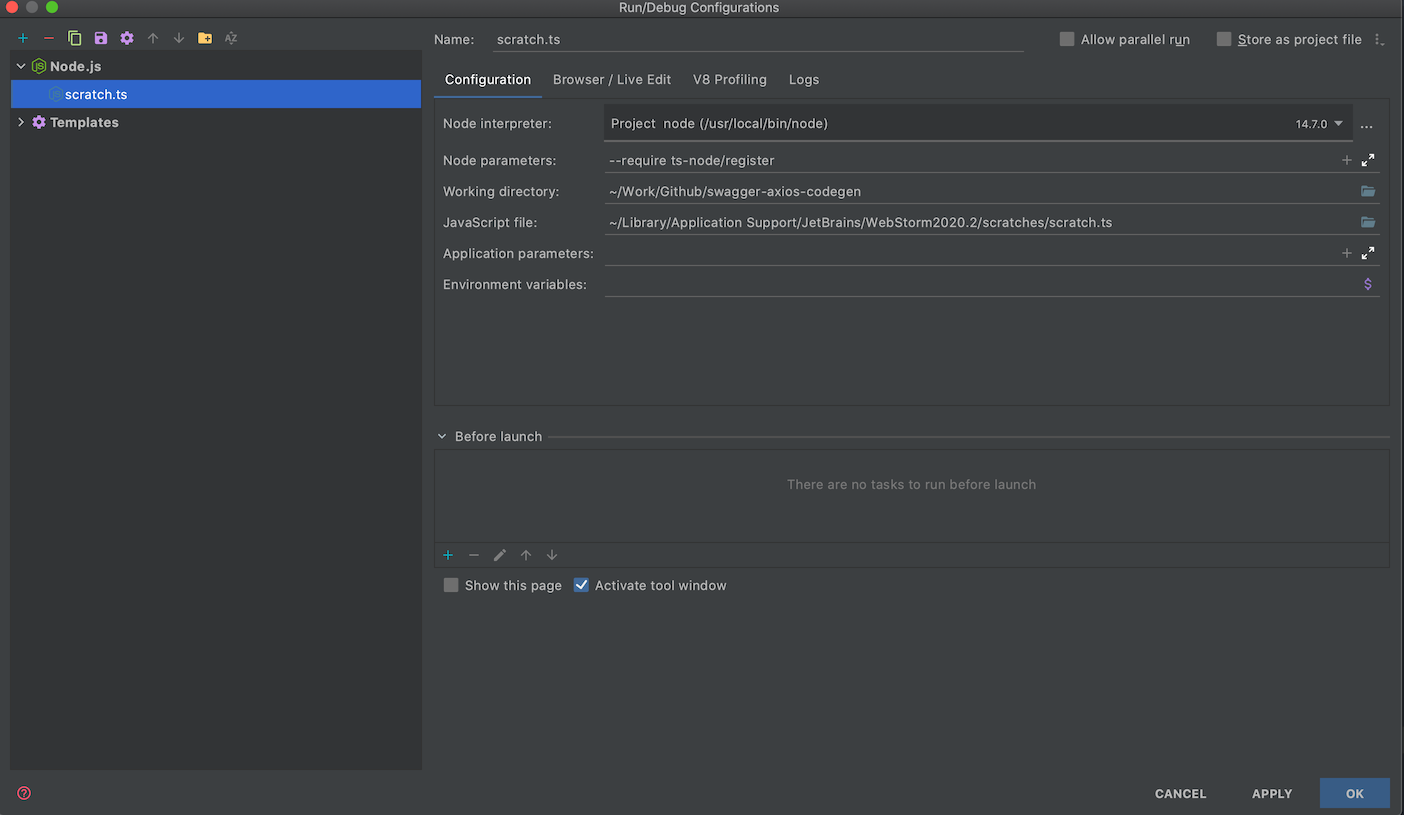Image resolution: width=1404 pixels, height=815 pixels.
Task: Create a new configuration folder
Action: click(x=205, y=38)
